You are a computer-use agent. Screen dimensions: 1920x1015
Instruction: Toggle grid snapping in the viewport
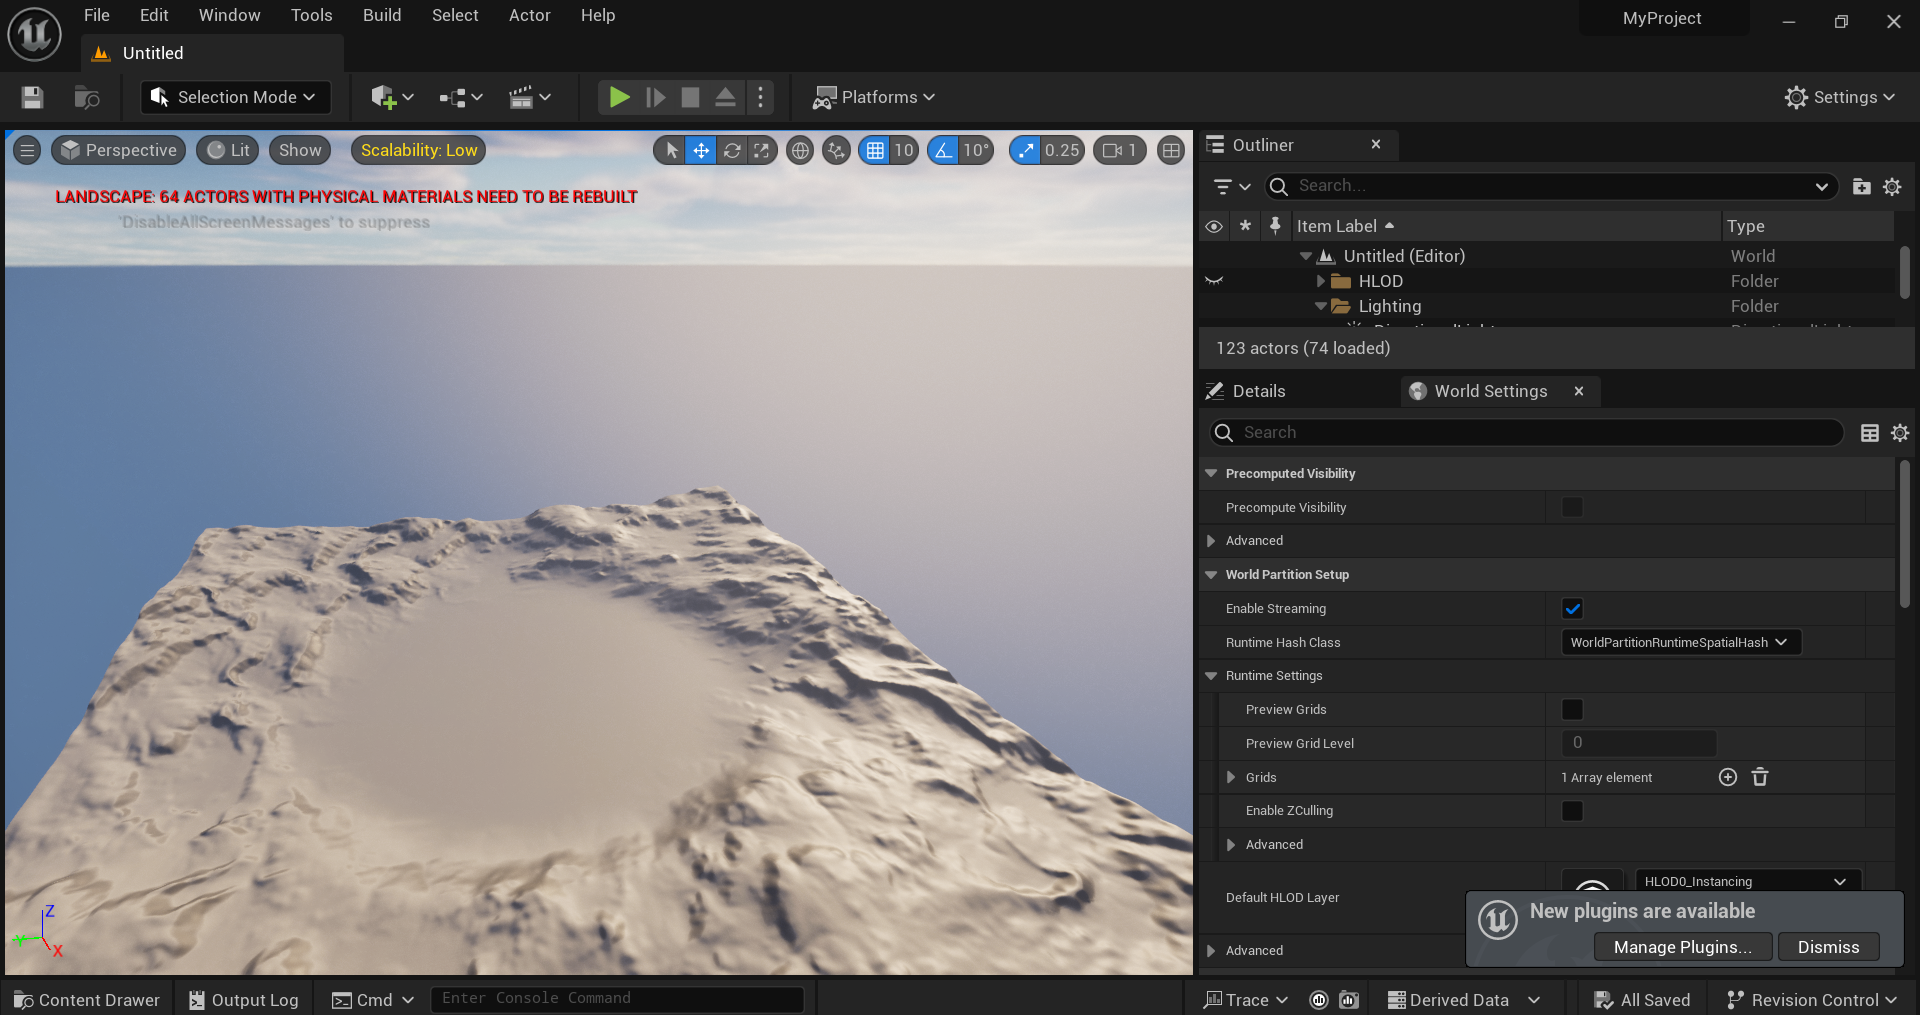[x=875, y=151]
